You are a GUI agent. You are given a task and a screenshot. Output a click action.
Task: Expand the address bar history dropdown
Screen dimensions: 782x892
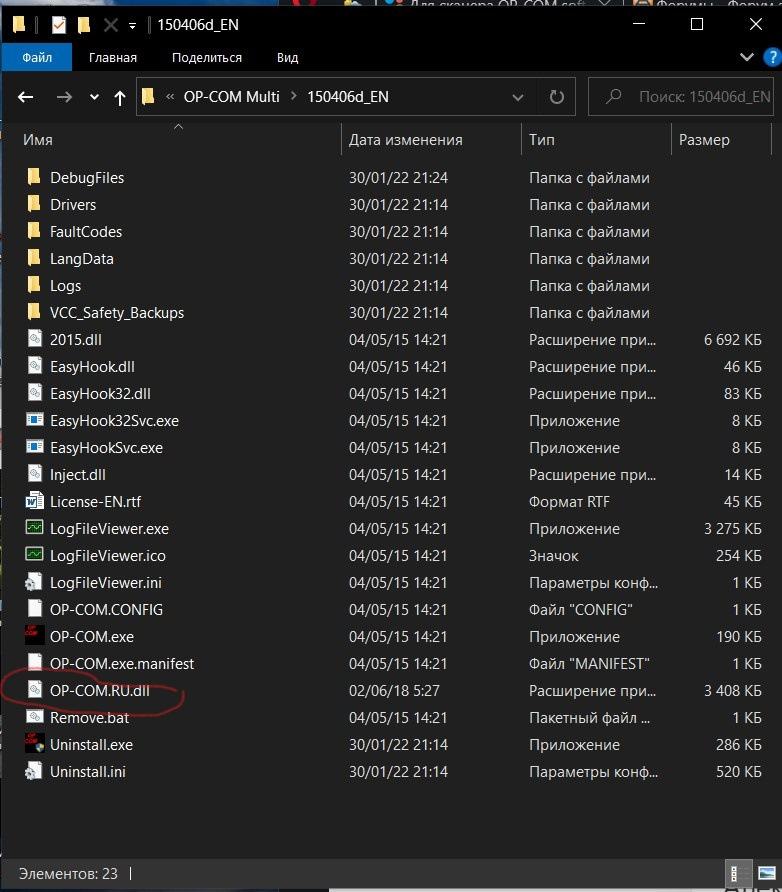coord(518,97)
